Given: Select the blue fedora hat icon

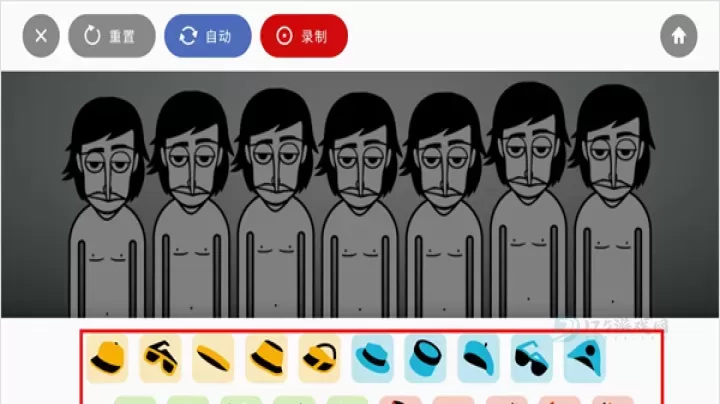Looking at the screenshot, I should (x=372, y=359).
